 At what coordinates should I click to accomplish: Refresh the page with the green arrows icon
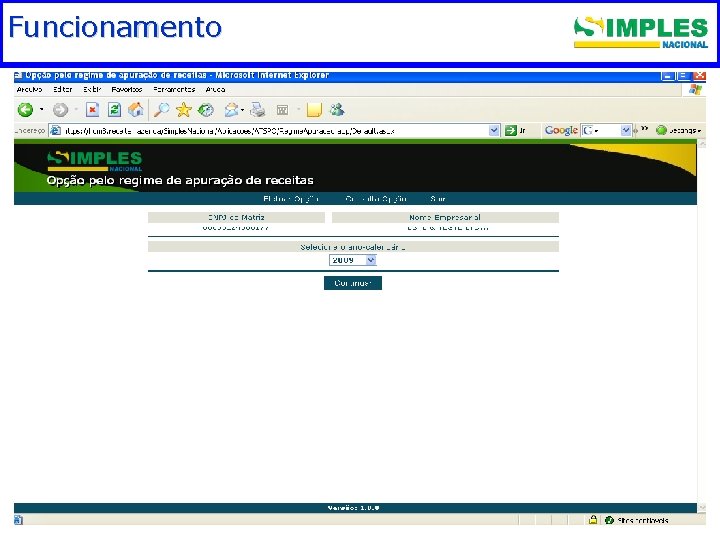114,110
